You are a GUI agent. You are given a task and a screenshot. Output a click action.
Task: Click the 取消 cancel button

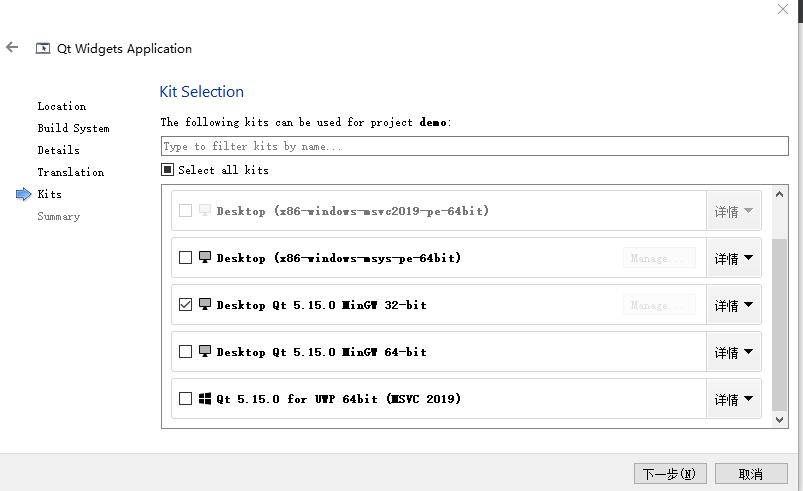pyautogui.click(x=751, y=474)
